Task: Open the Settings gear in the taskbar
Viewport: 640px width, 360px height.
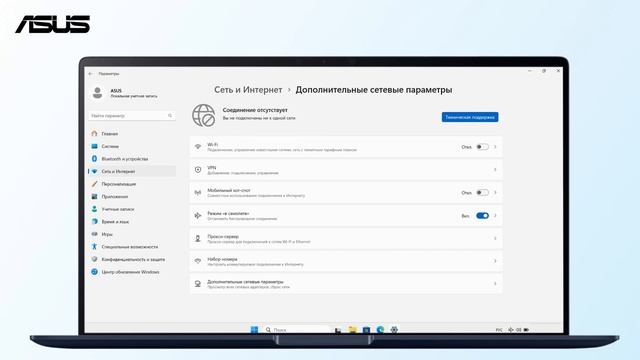Action: (x=394, y=329)
